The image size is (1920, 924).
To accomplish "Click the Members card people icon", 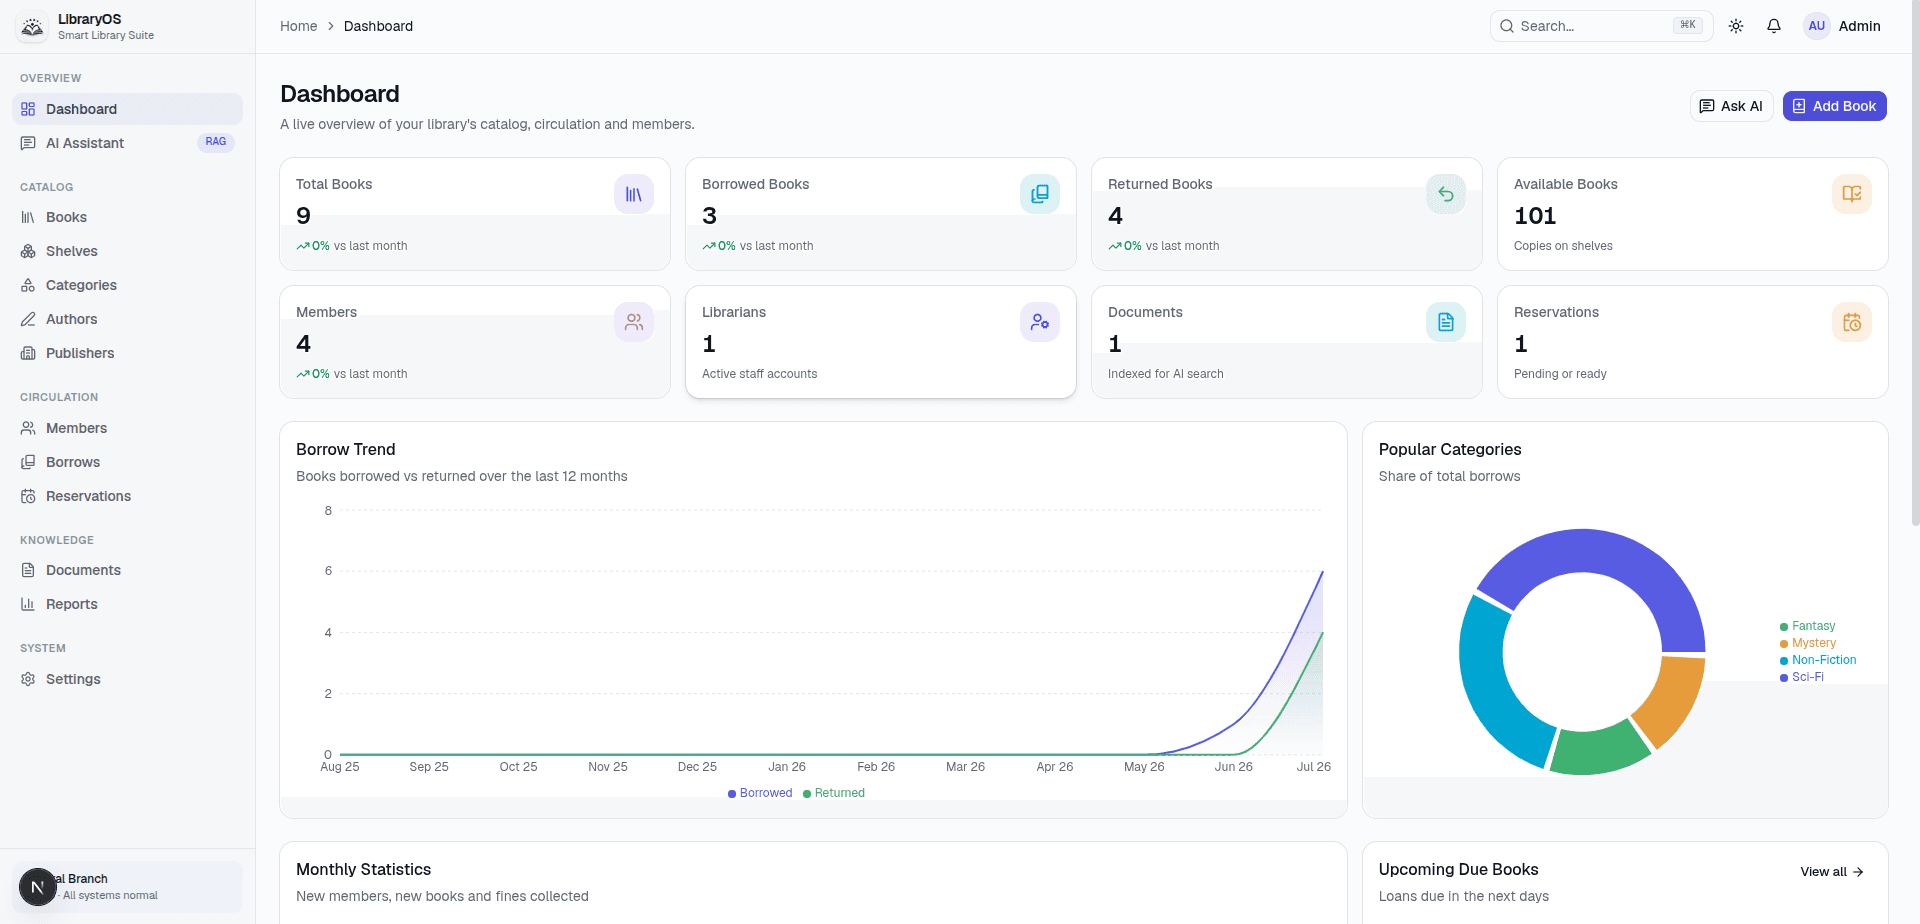I will (x=634, y=322).
